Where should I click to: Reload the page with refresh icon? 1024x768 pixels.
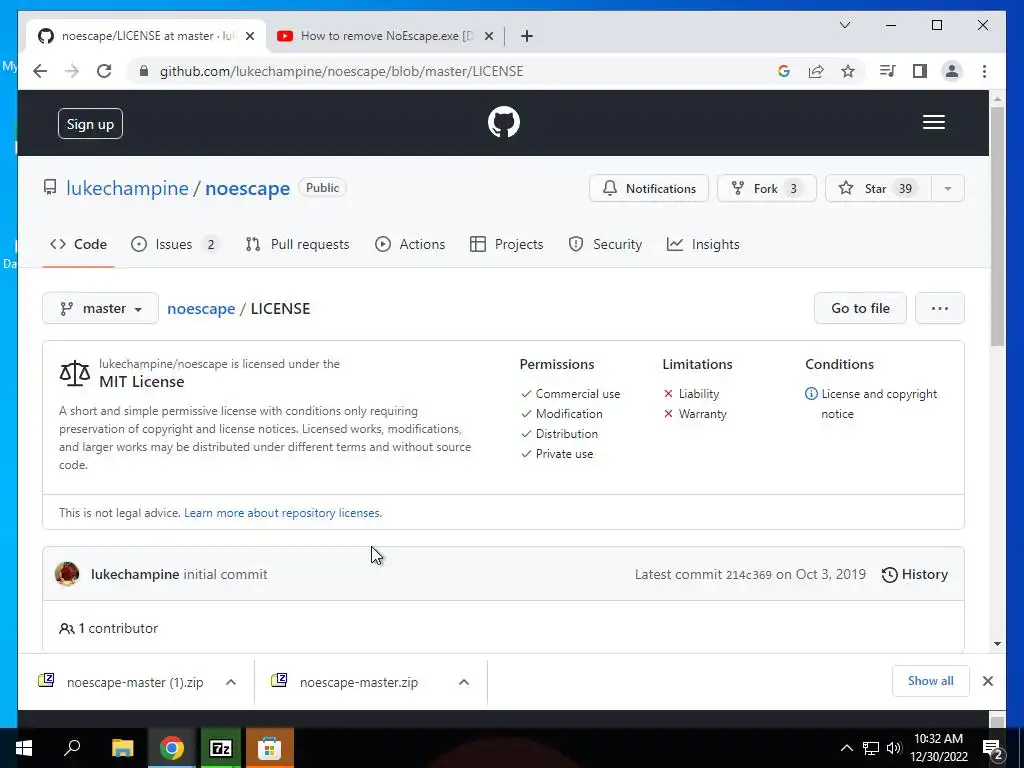(x=104, y=71)
